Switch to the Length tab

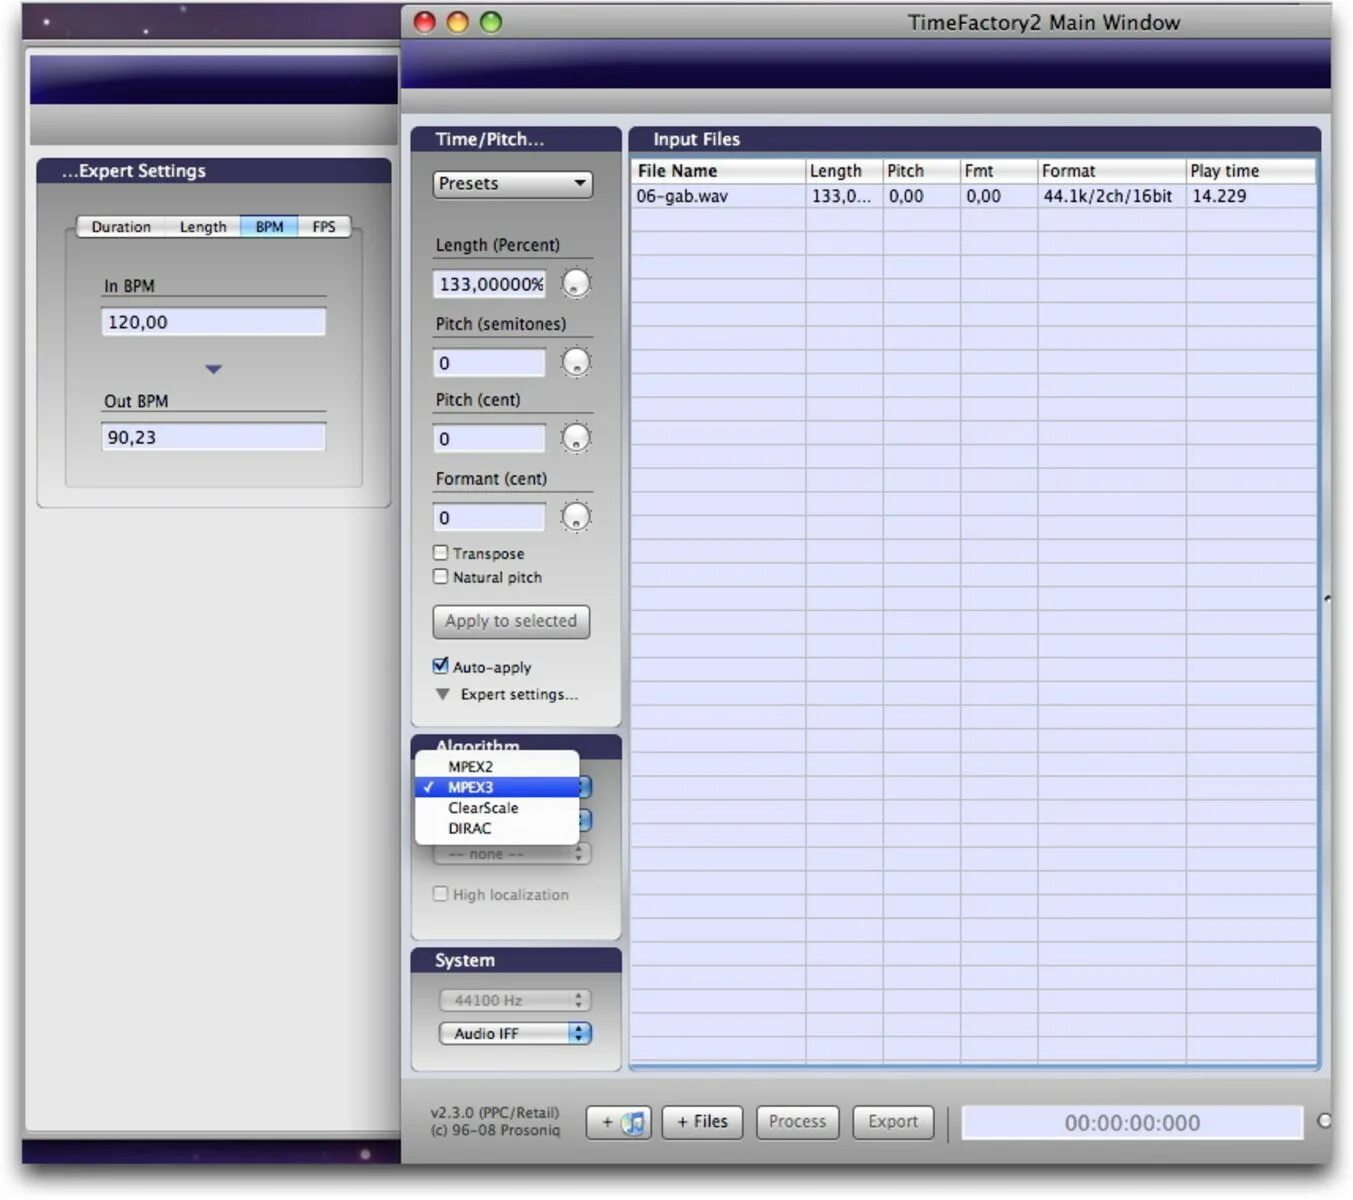click(203, 227)
